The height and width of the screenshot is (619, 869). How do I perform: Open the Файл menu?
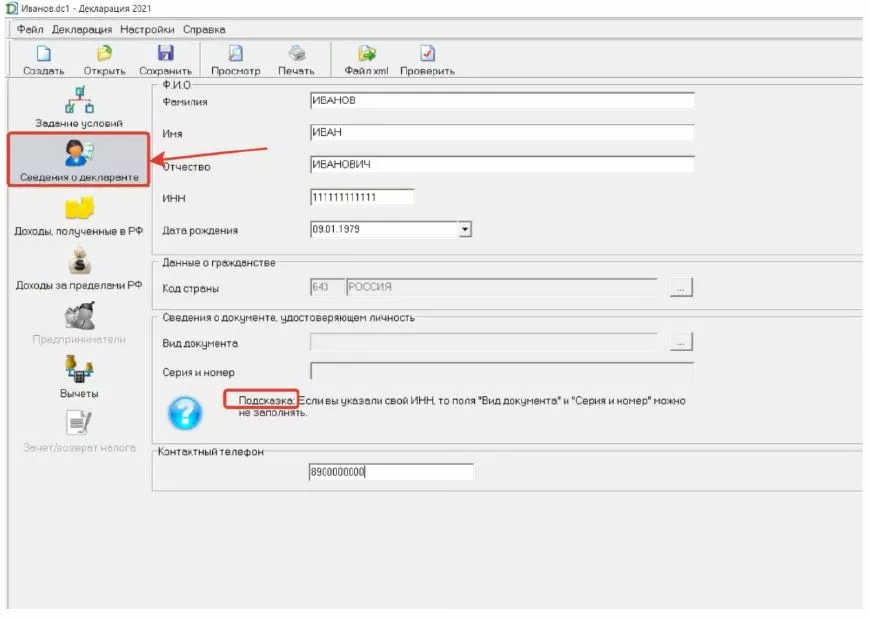point(31,30)
